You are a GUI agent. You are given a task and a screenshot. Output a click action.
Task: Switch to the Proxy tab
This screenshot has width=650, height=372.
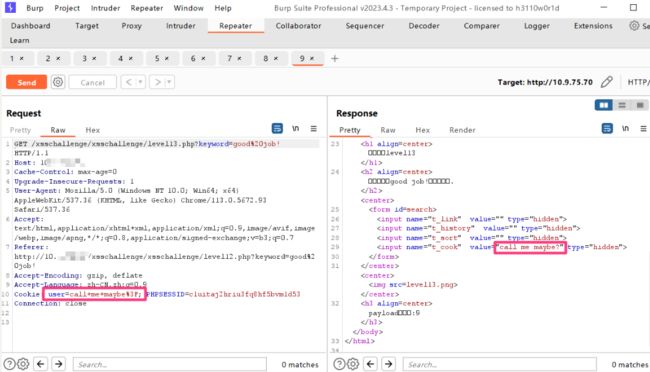coord(131,26)
